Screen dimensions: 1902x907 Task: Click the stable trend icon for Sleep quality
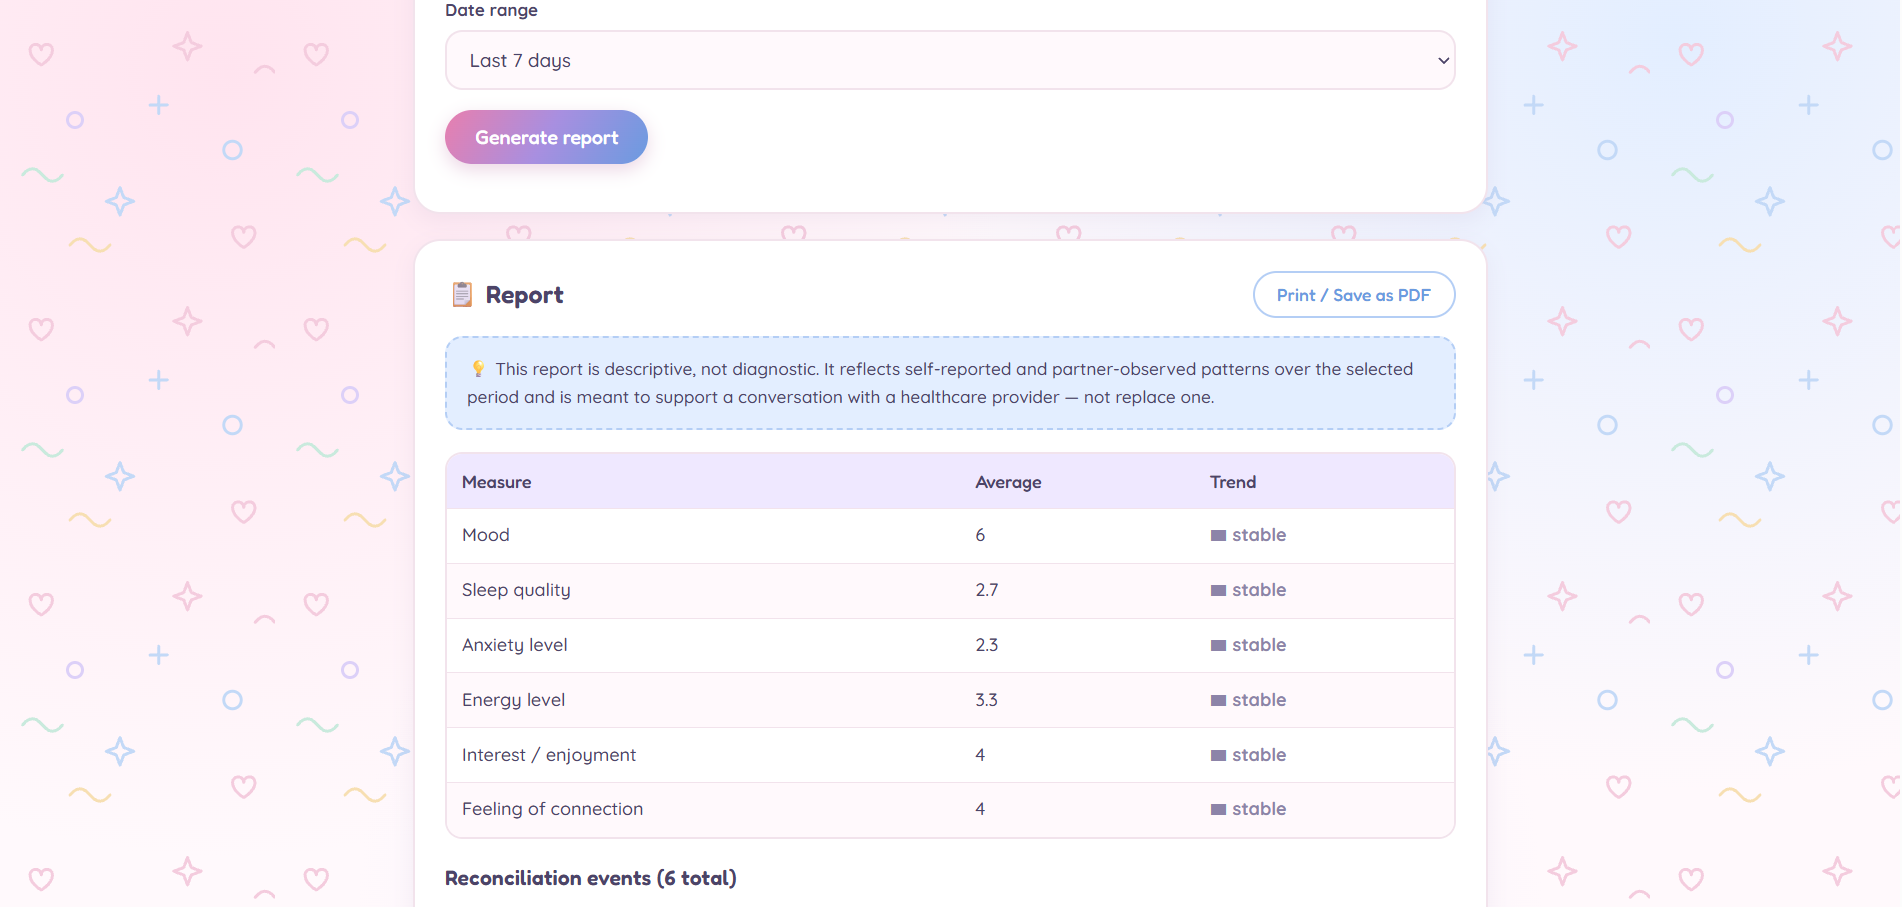pyautogui.click(x=1218, y=591)
